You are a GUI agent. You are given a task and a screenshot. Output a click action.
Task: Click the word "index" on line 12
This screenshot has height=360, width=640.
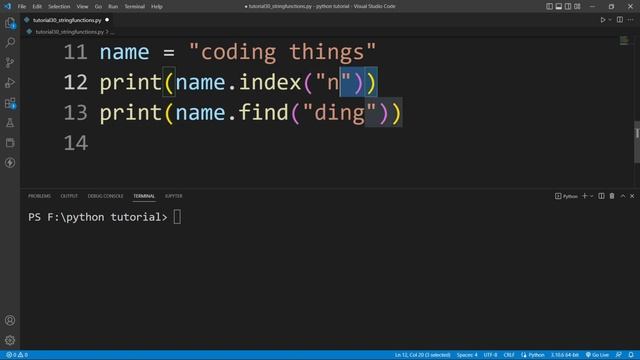pos(270,82)
